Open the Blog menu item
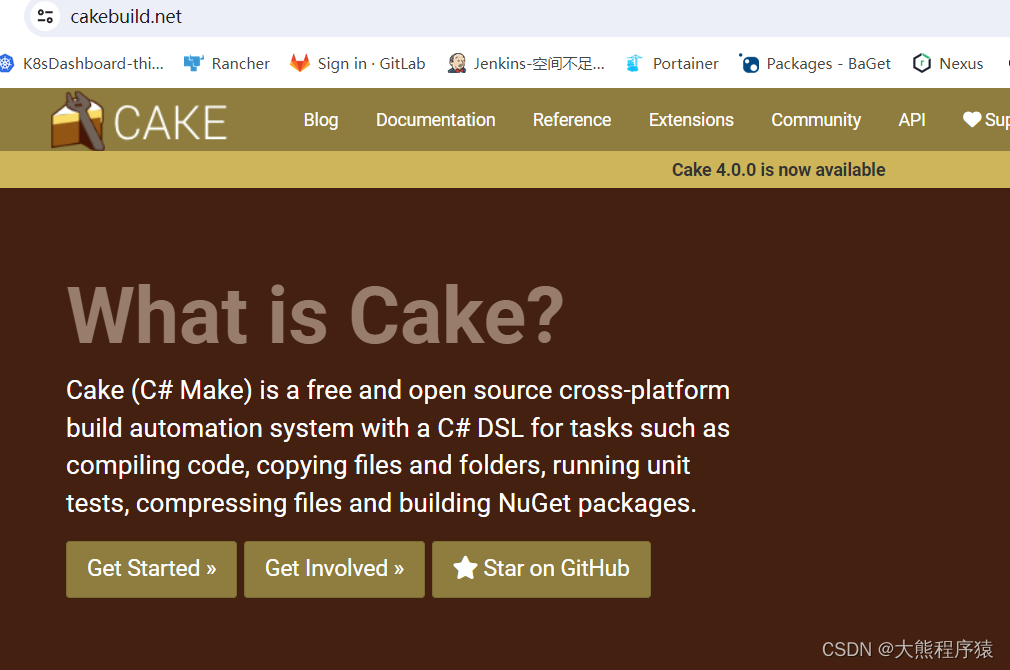 coord(320,119)
